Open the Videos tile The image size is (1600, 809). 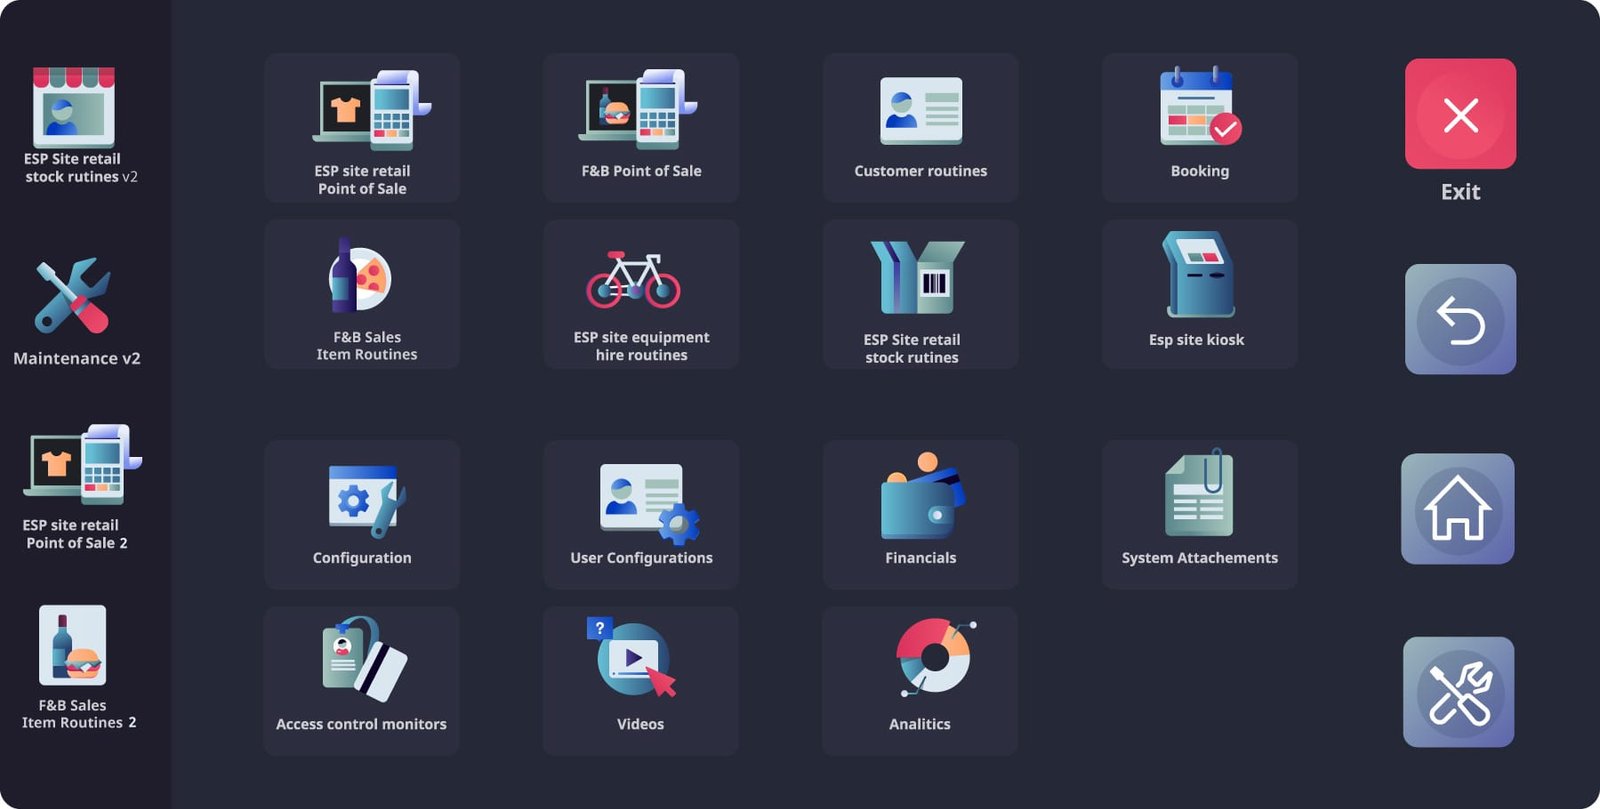pos(640,681)
